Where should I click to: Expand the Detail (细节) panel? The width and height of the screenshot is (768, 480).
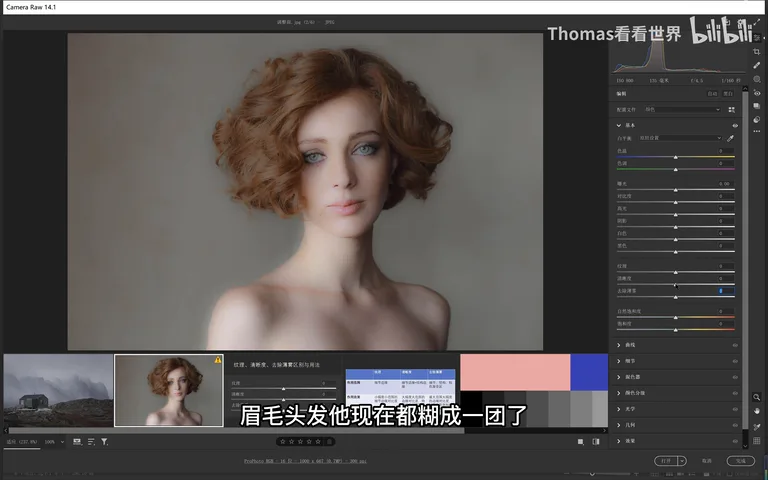click(619, 361)
